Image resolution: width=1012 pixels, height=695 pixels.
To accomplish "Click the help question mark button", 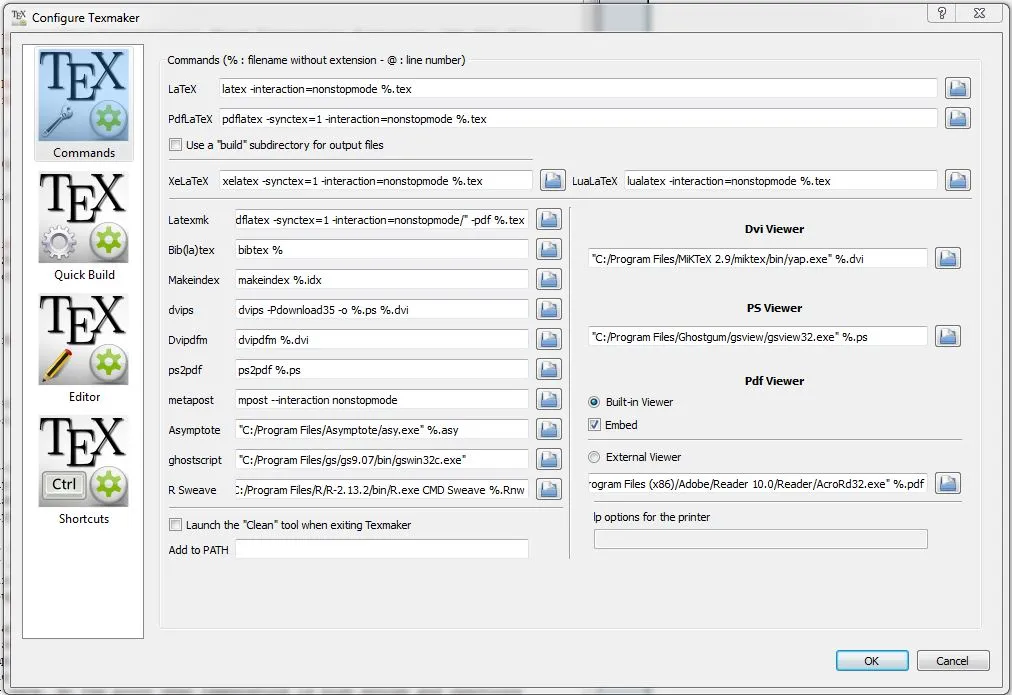I will click(x=942, y=13).
